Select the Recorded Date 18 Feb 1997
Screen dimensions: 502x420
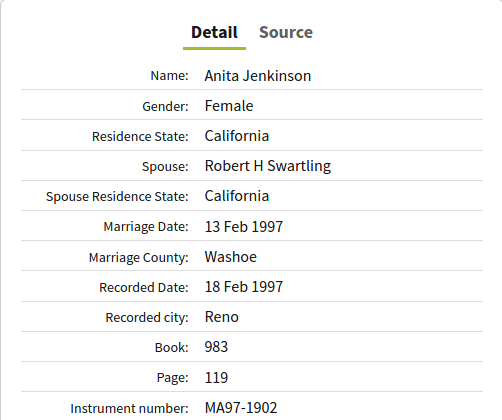(244, 287)
